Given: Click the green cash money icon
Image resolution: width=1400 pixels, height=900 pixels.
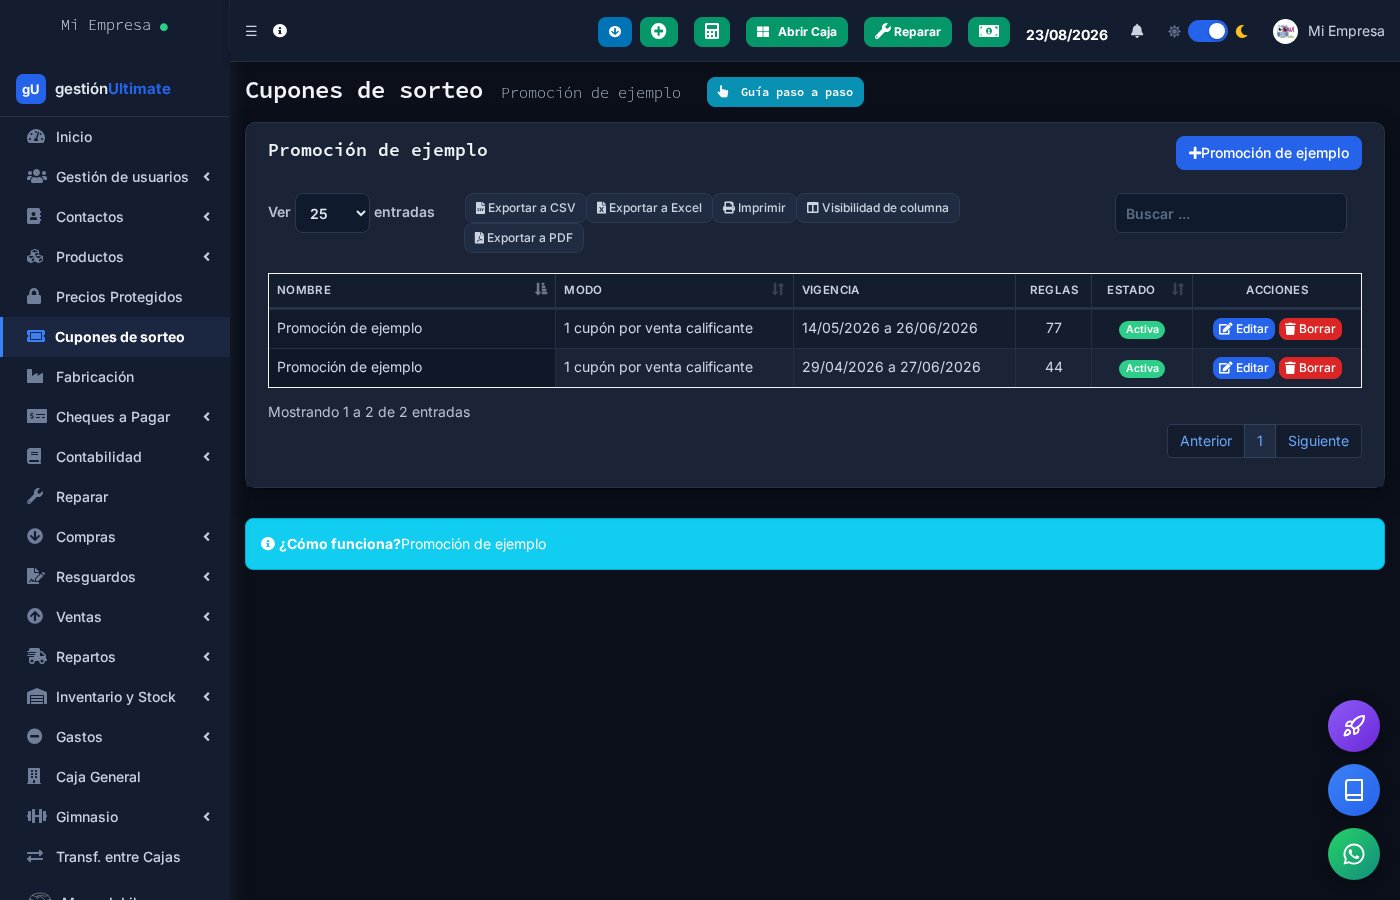Looking at the screenshot, I should click(989, 32).
